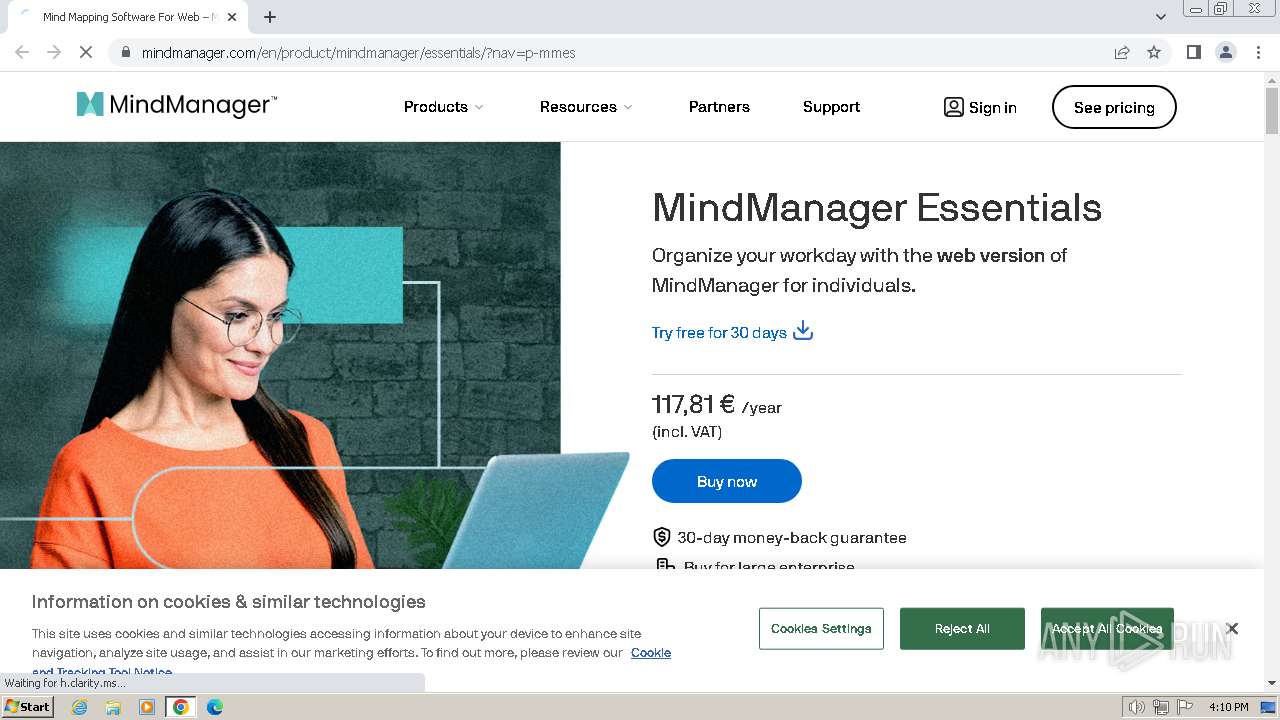Open the tab search chevron
Screen dimensions: 1280x720
[1161, 16]
